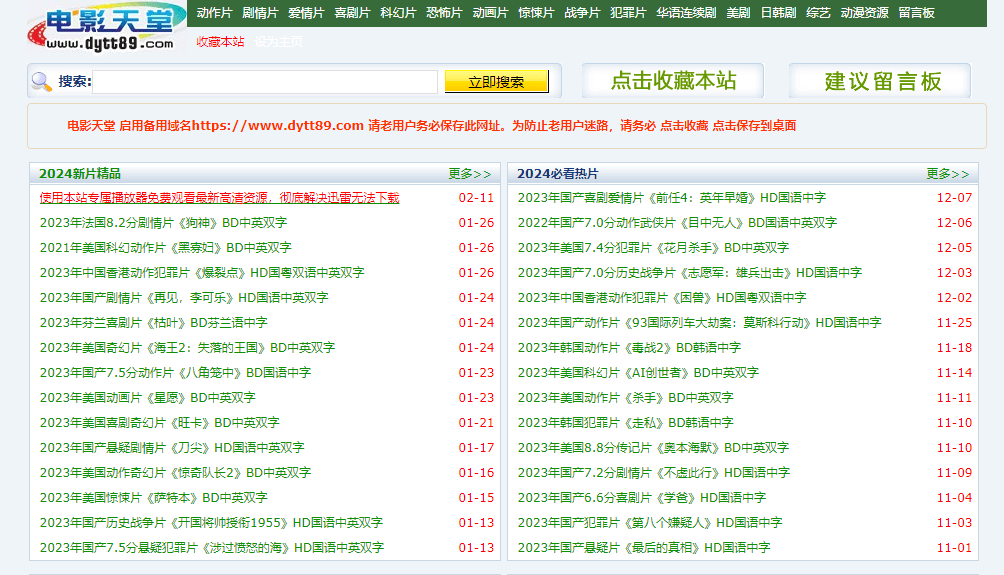Viewport: 1004px width, 575px height.
Task: Open the movie link 《狗神》
Action: coord(163,223)
